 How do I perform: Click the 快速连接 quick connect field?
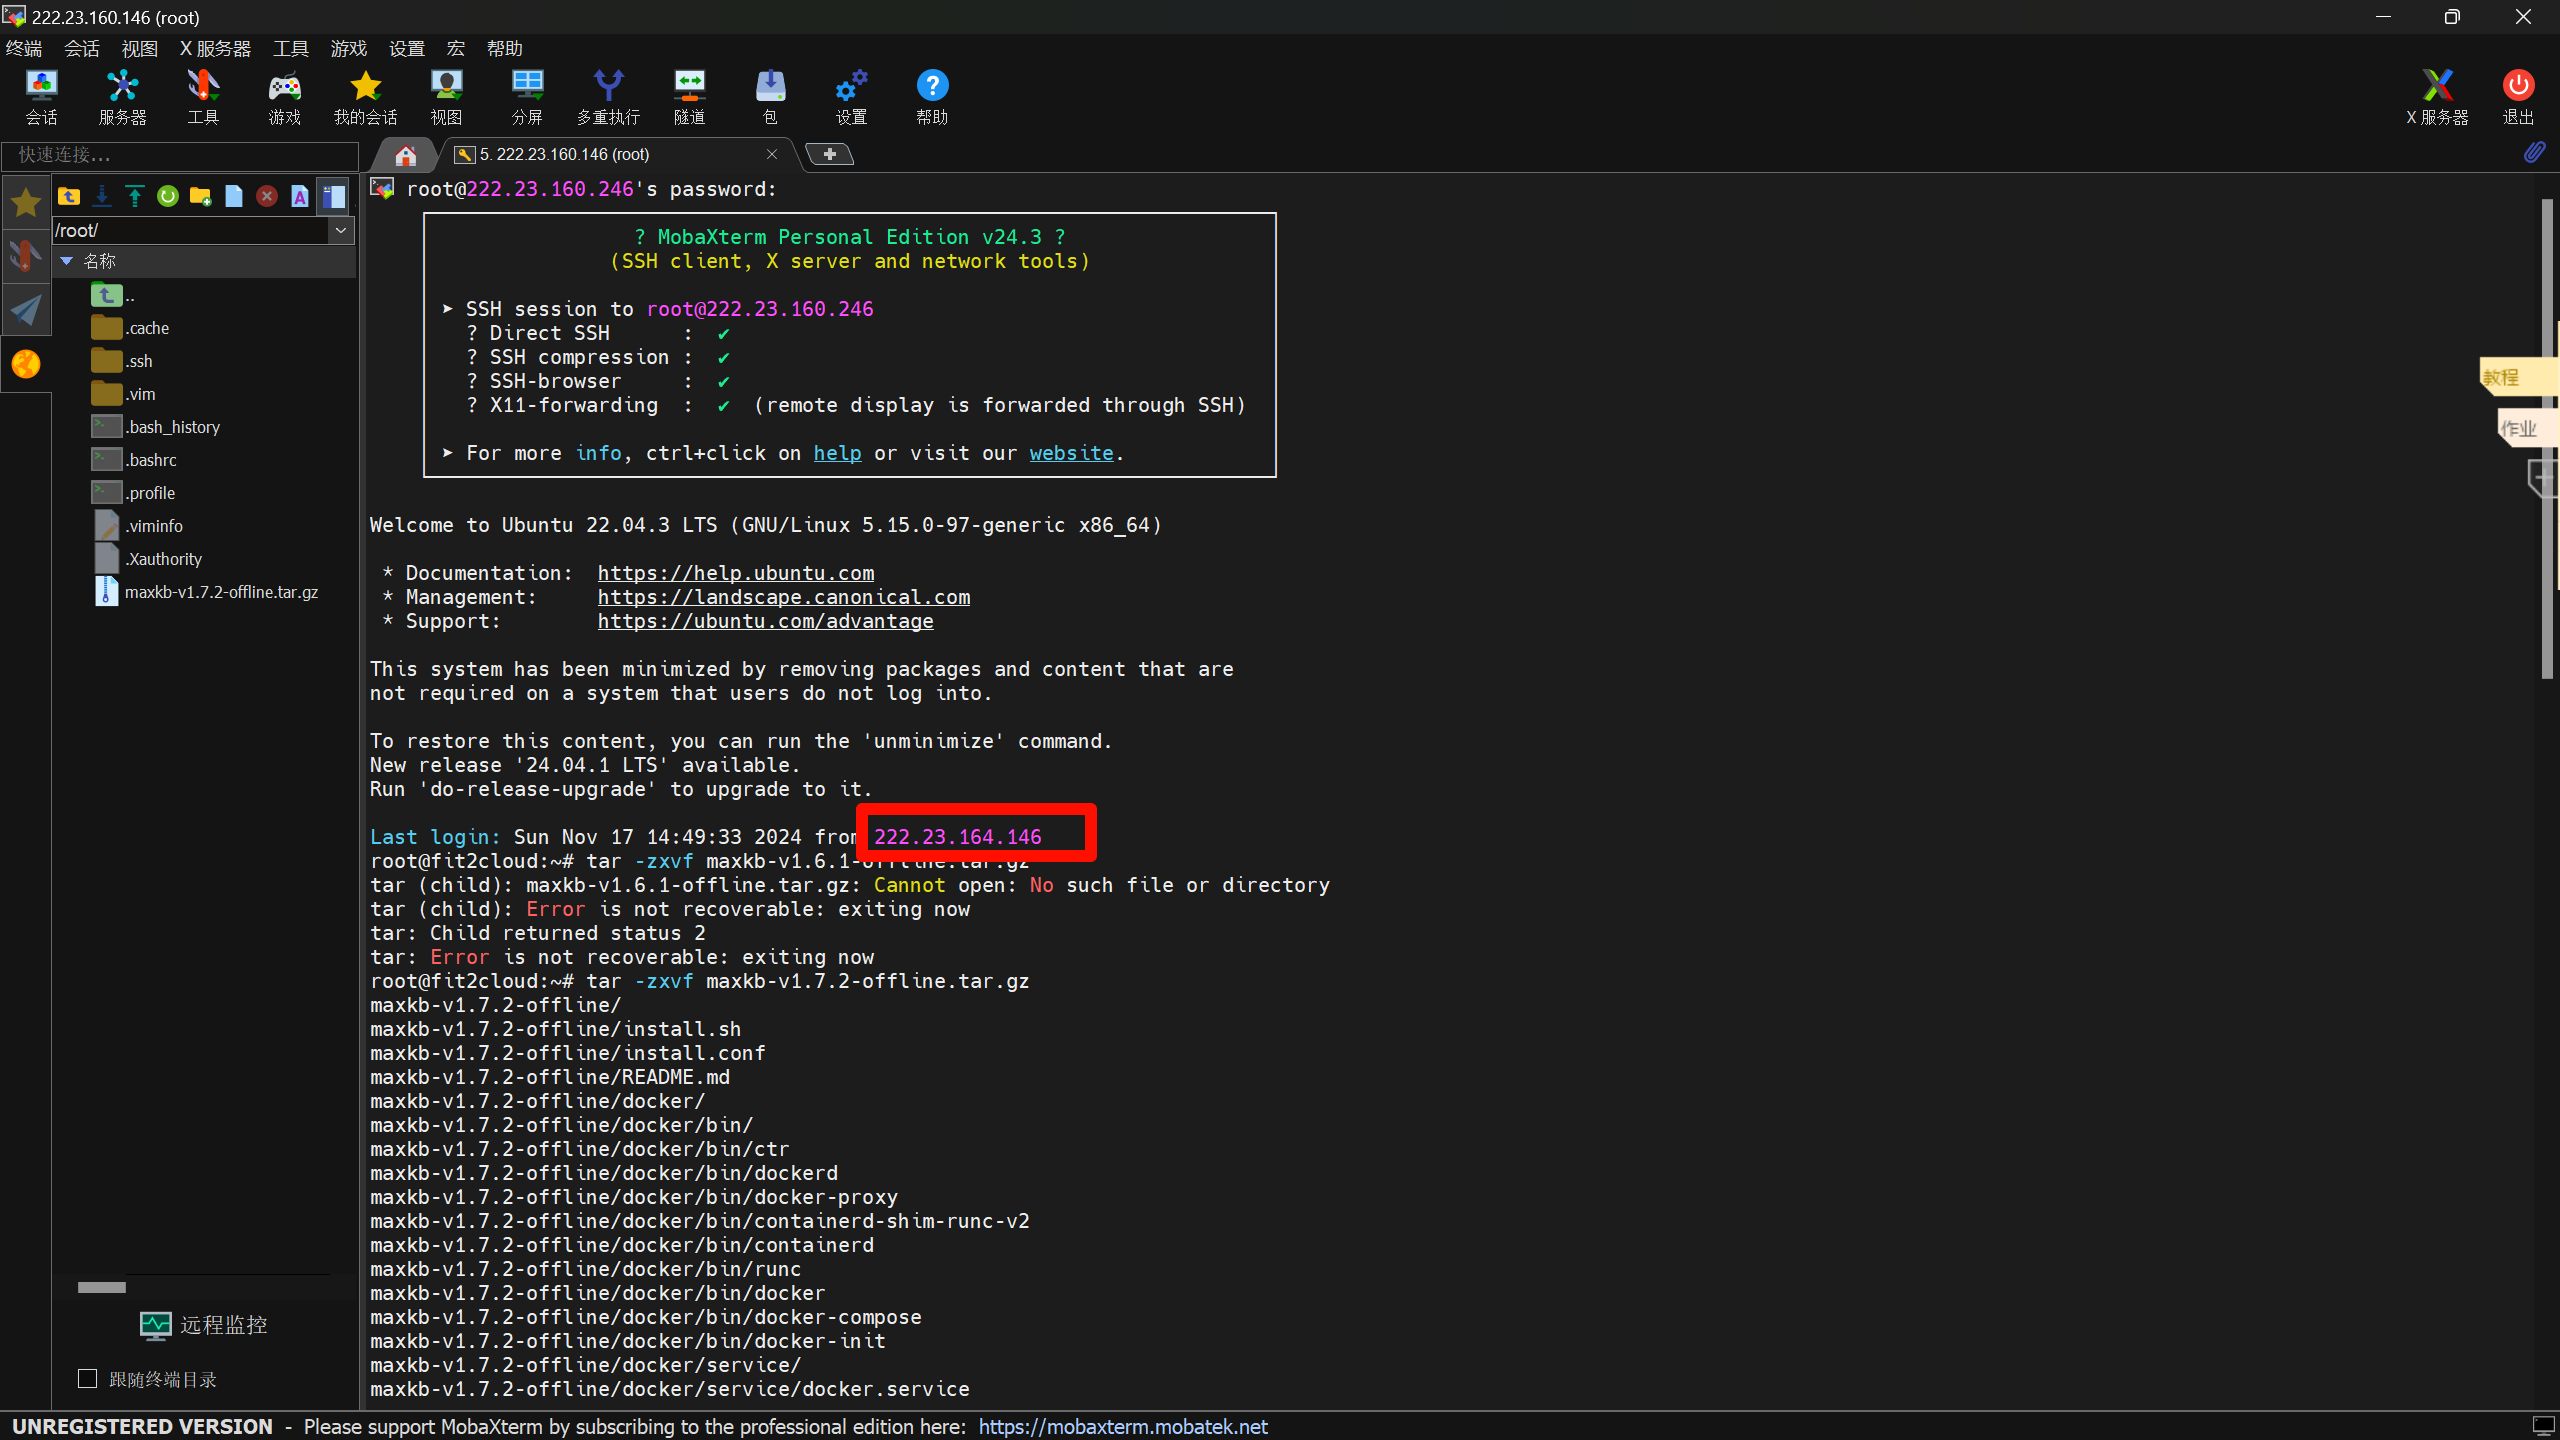[x=180, y=155]
